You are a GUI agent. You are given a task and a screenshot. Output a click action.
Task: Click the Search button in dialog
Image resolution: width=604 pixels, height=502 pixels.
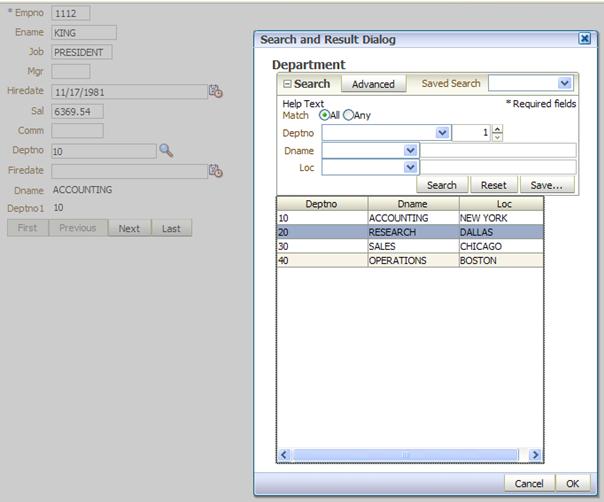[x=441, y=185]
